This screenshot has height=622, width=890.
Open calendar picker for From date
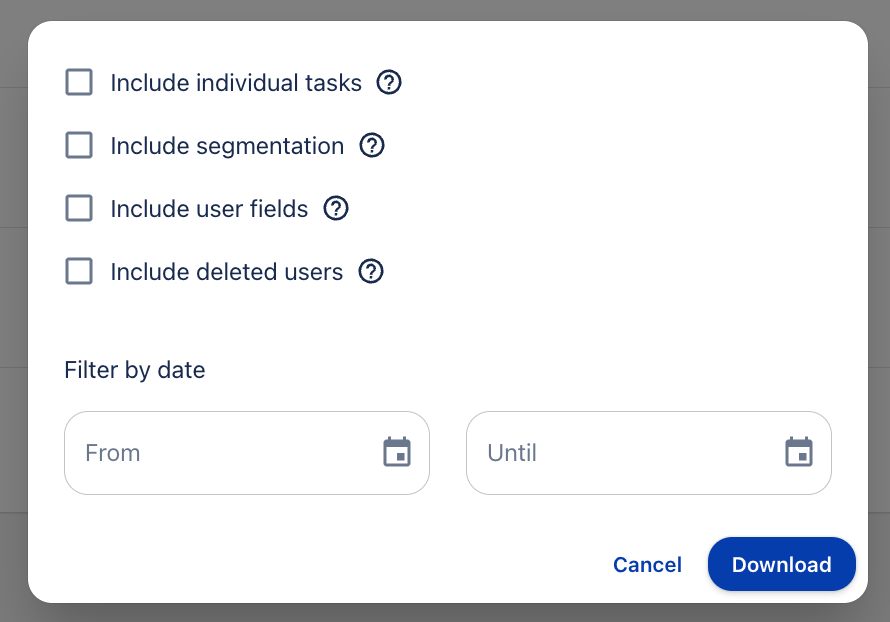tap(397, 453)
